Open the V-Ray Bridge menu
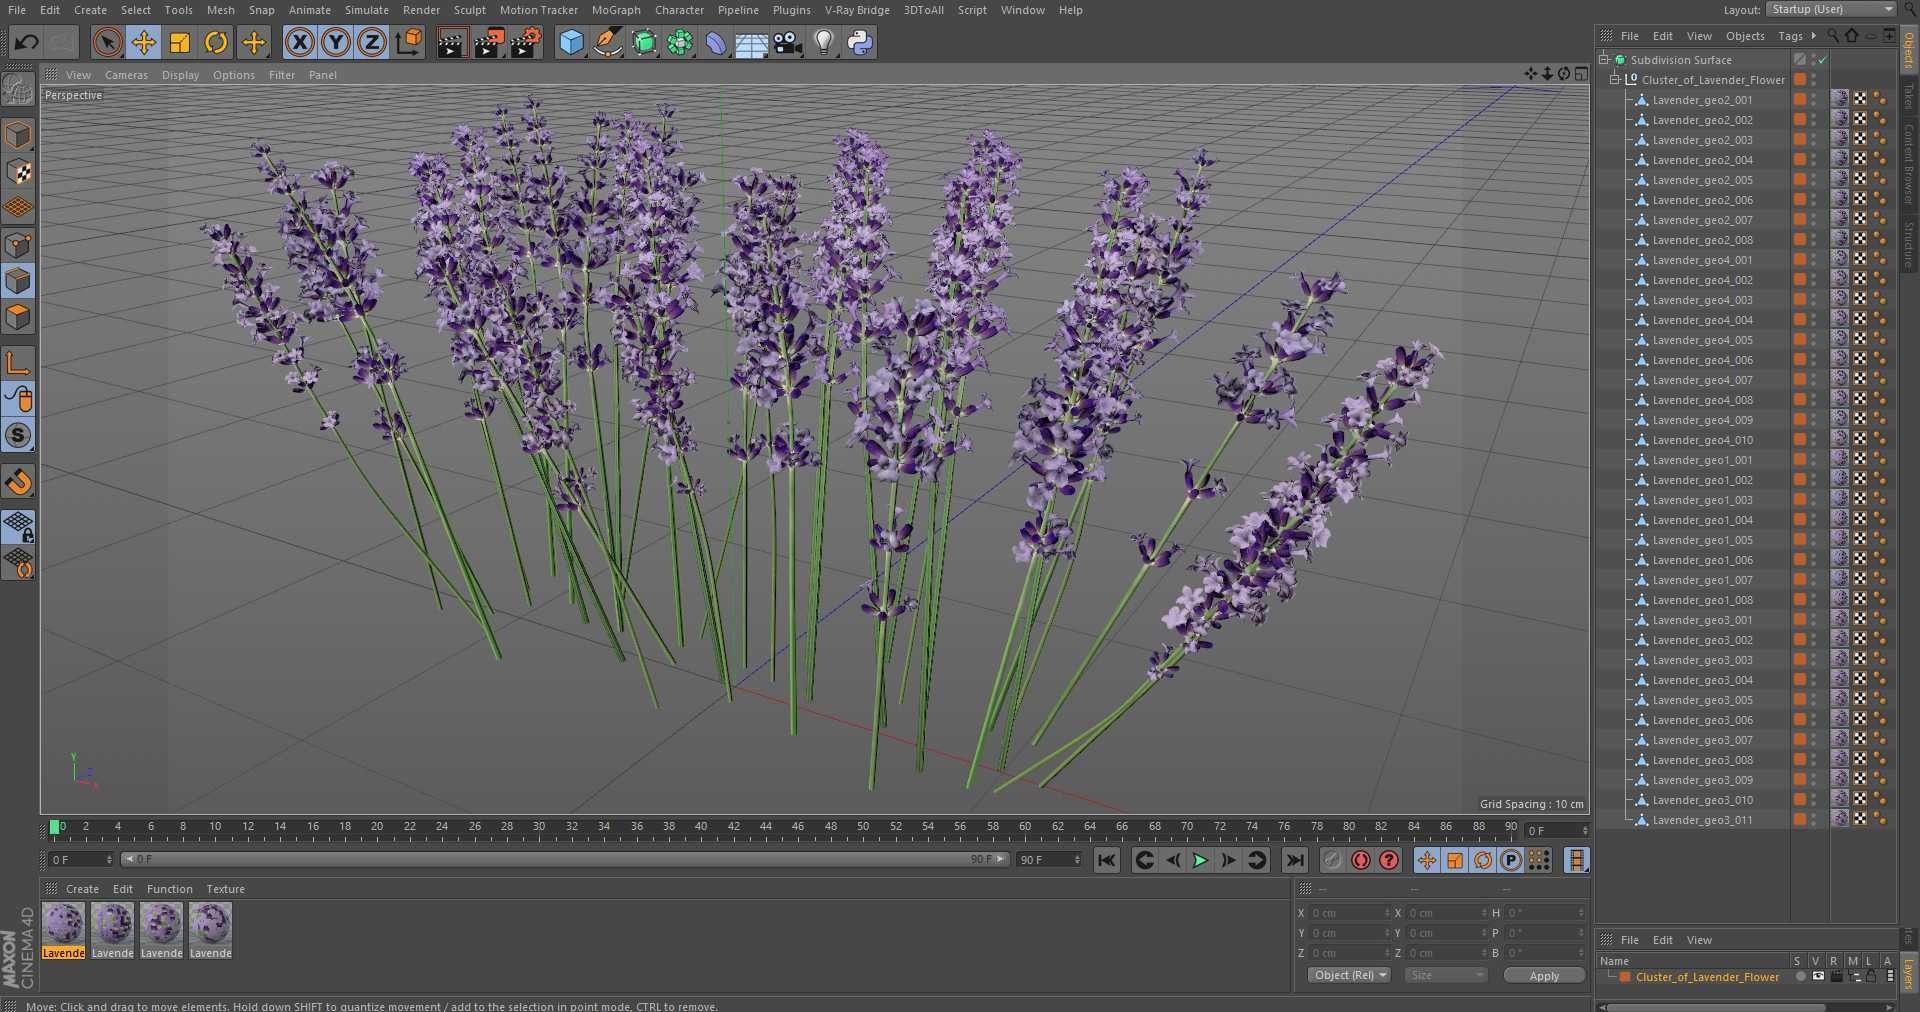This screenshot has width=1920, height=1012. point(857,10)
